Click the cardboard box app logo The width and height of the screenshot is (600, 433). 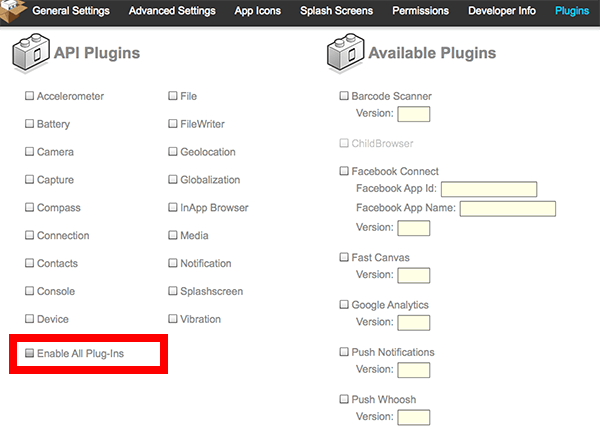pos(13,11)
